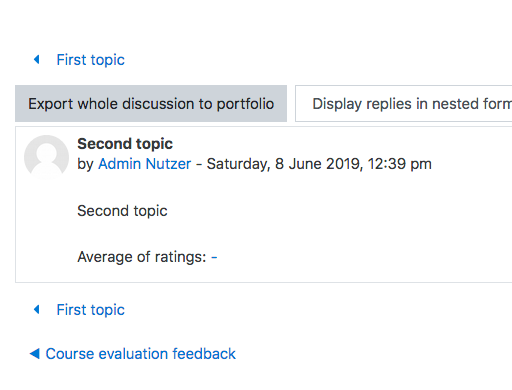Open the Admin Nutzer author link
This screenshot has width=512, height=390.
144,164
